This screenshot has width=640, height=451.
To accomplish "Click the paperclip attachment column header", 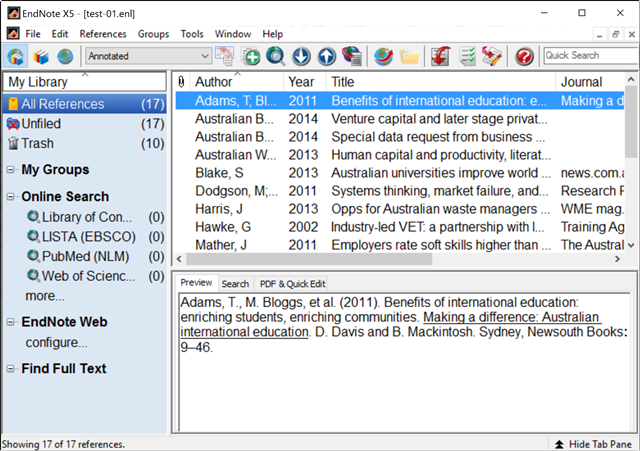I will tap(182, 82).
